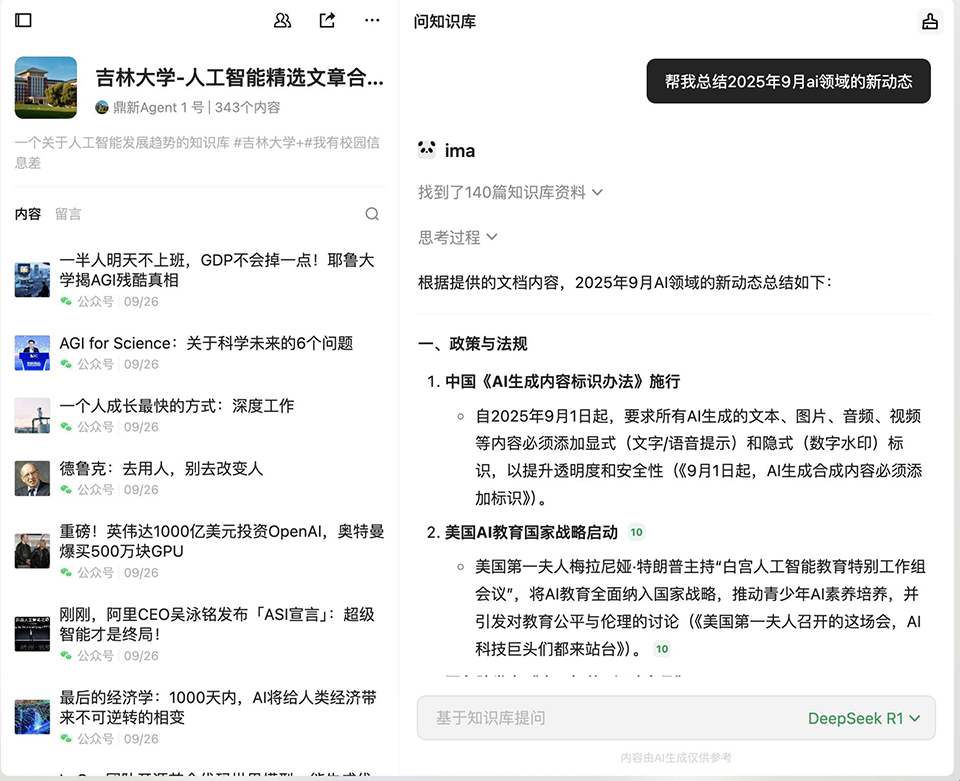Open article AGI for Science：关于科学未来的6个问题

206,343
